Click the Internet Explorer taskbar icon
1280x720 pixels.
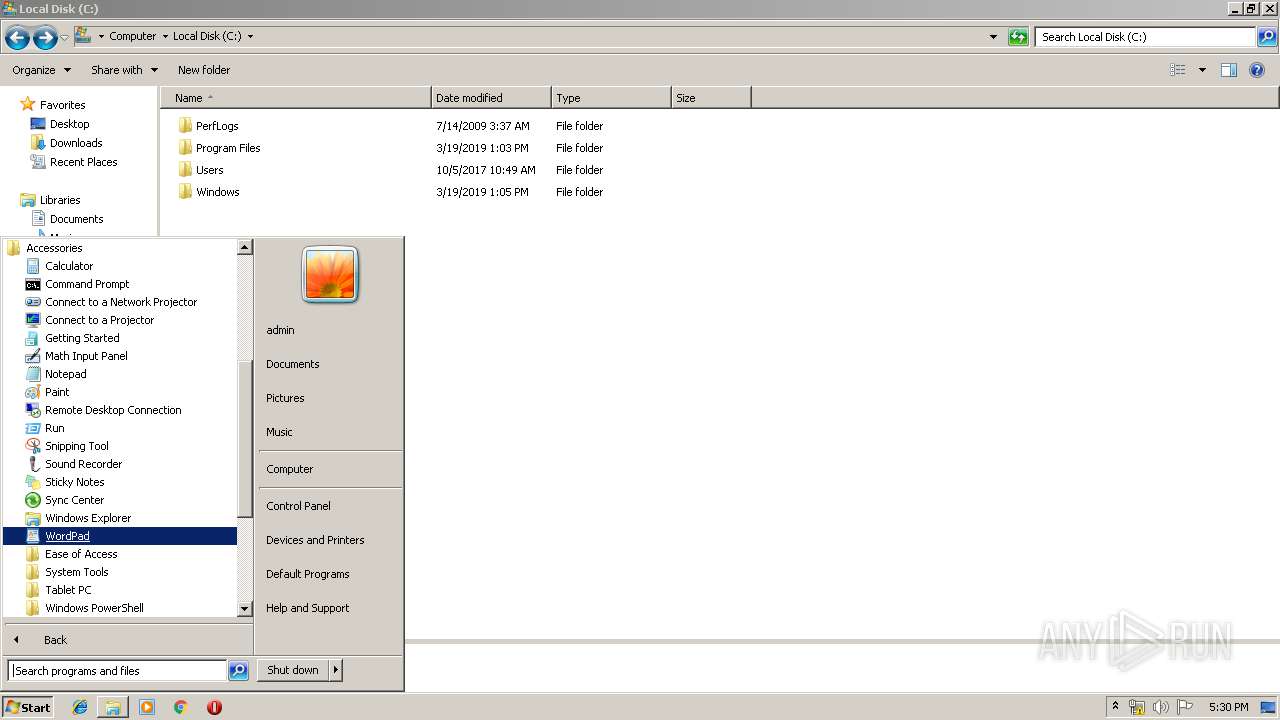pos(80,707)
